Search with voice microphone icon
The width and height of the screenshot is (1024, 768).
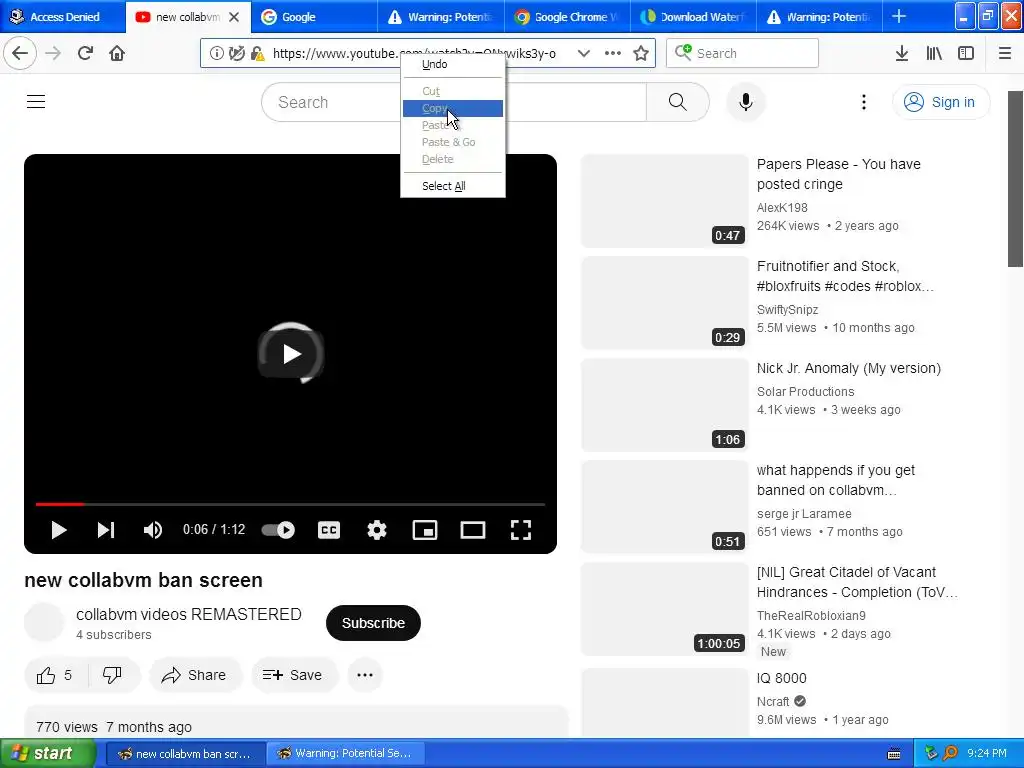click(x=746, y=102)
